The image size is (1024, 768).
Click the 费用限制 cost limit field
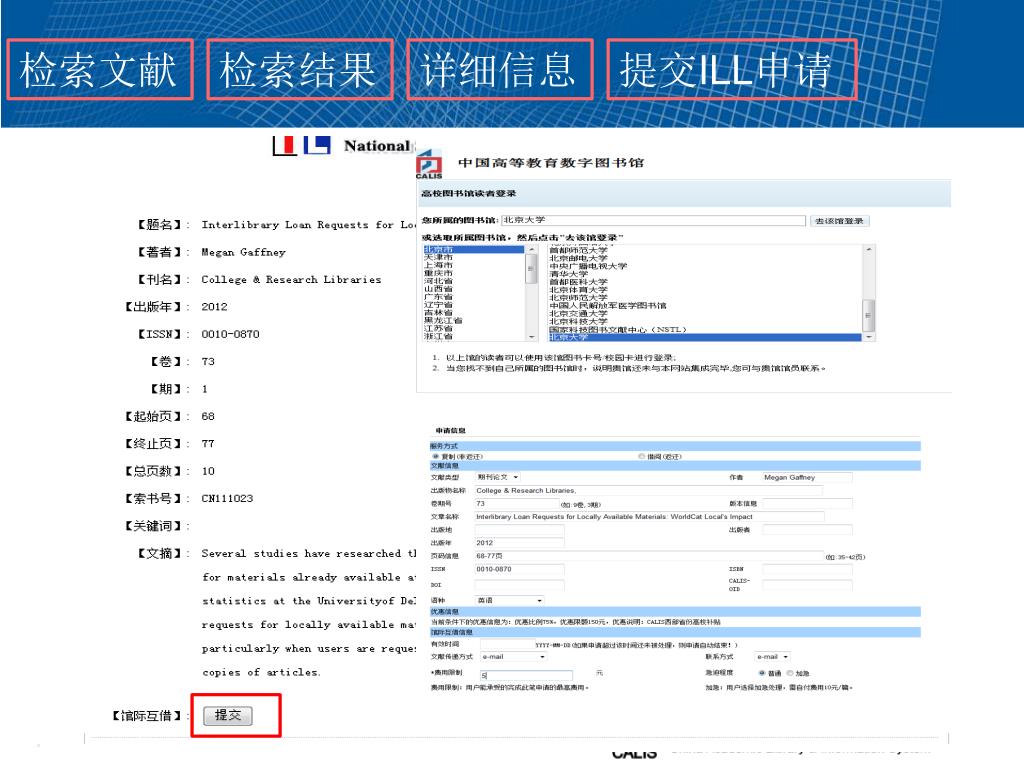(526, 675)
